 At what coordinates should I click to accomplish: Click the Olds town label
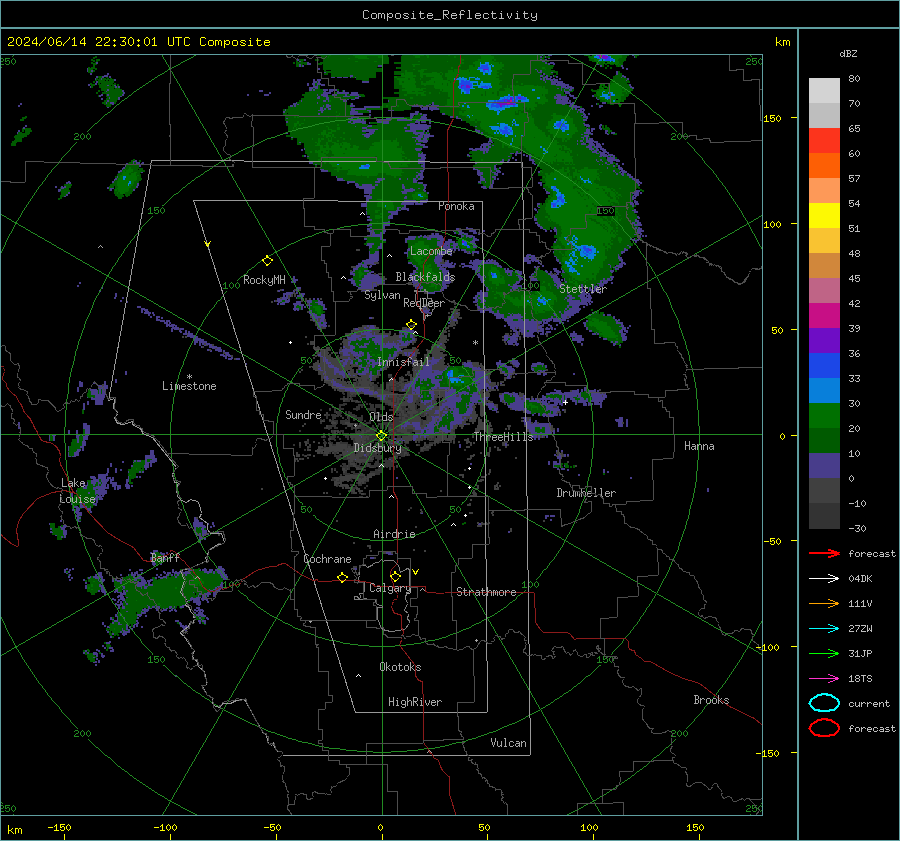381,417
